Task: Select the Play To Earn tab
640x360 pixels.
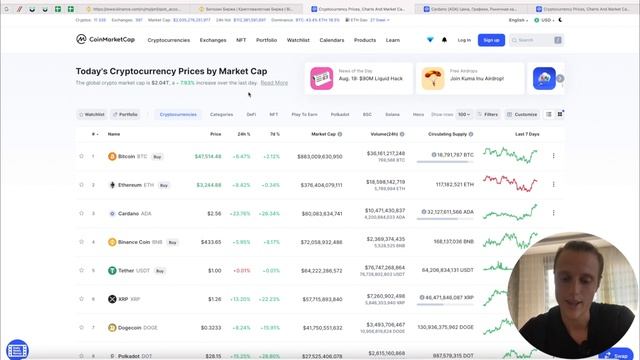Action: [x=304, y=114]
